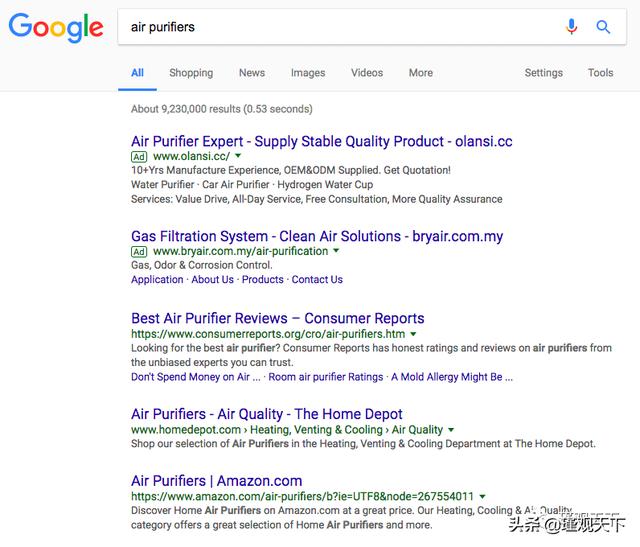Screen dimensions: 640x547
Task: Expand the More search menu
Action: pos(421,73)
